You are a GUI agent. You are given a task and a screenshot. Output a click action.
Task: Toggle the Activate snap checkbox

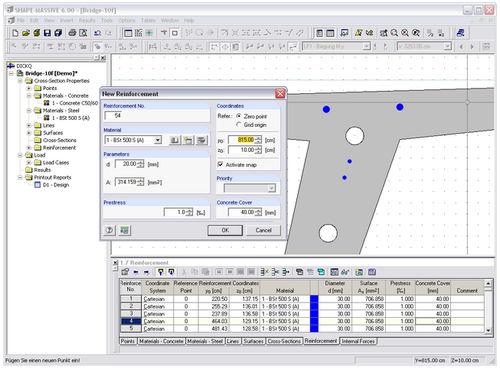220,165
